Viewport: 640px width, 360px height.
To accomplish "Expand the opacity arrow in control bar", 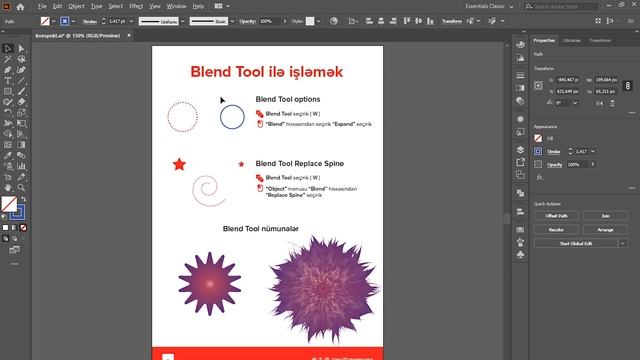I will coord(284,21).
